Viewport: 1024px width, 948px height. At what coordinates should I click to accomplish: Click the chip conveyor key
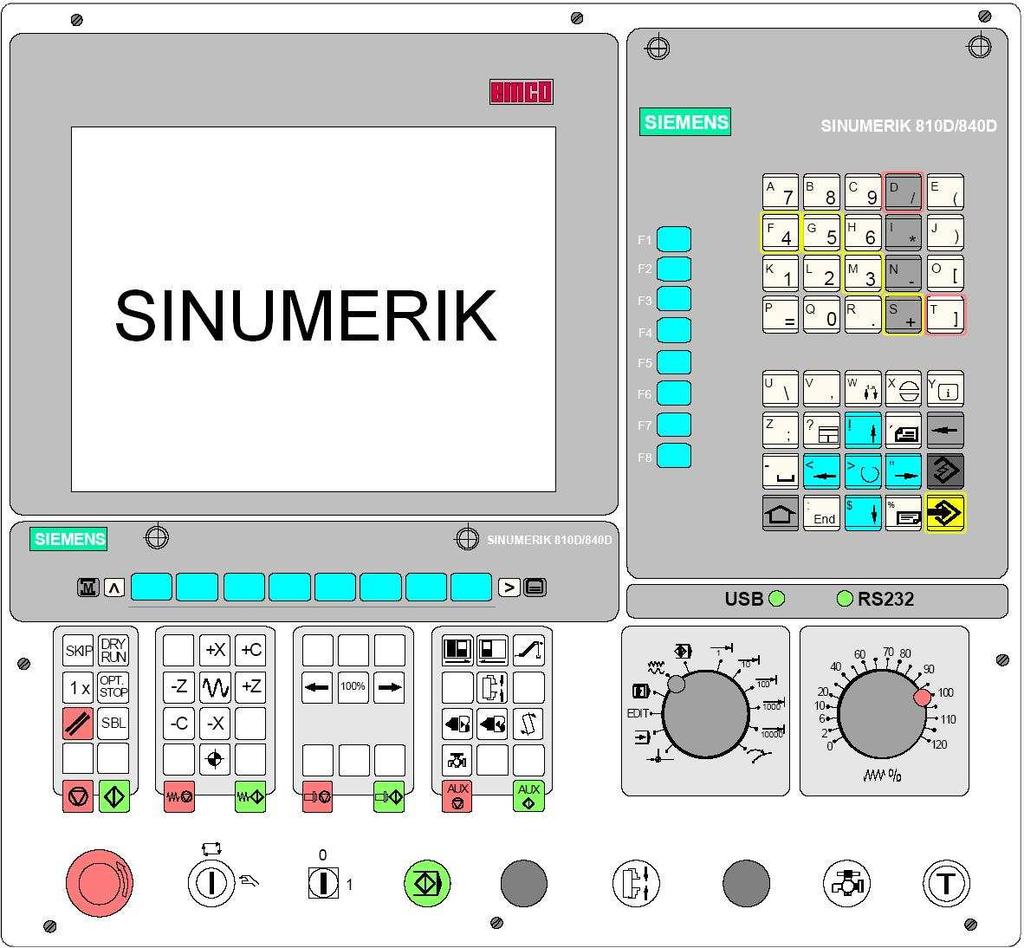pos(528,650)
